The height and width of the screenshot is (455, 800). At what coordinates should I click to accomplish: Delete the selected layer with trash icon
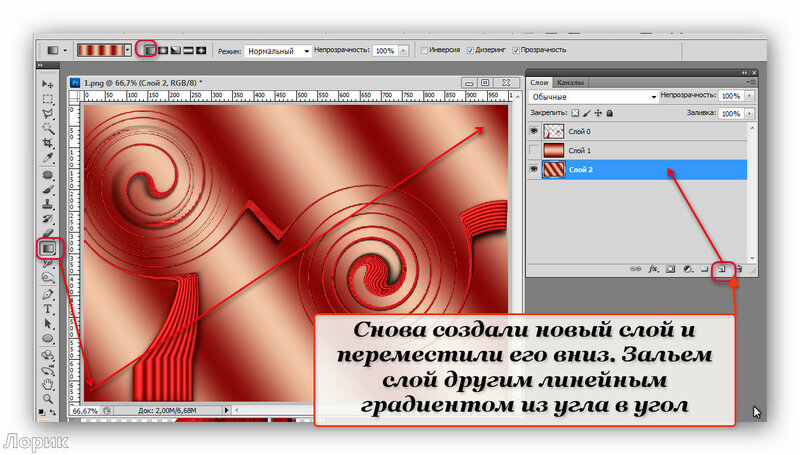point(739,269)
